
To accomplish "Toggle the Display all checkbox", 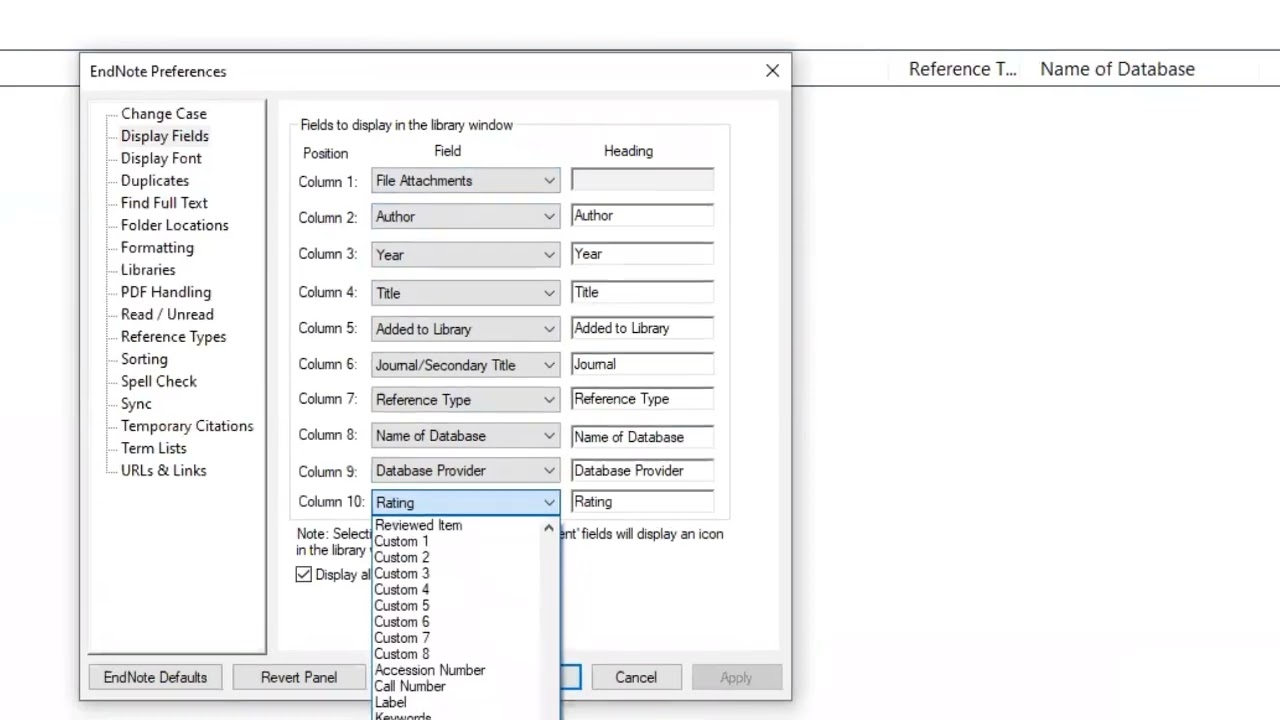I will (303, 574).
